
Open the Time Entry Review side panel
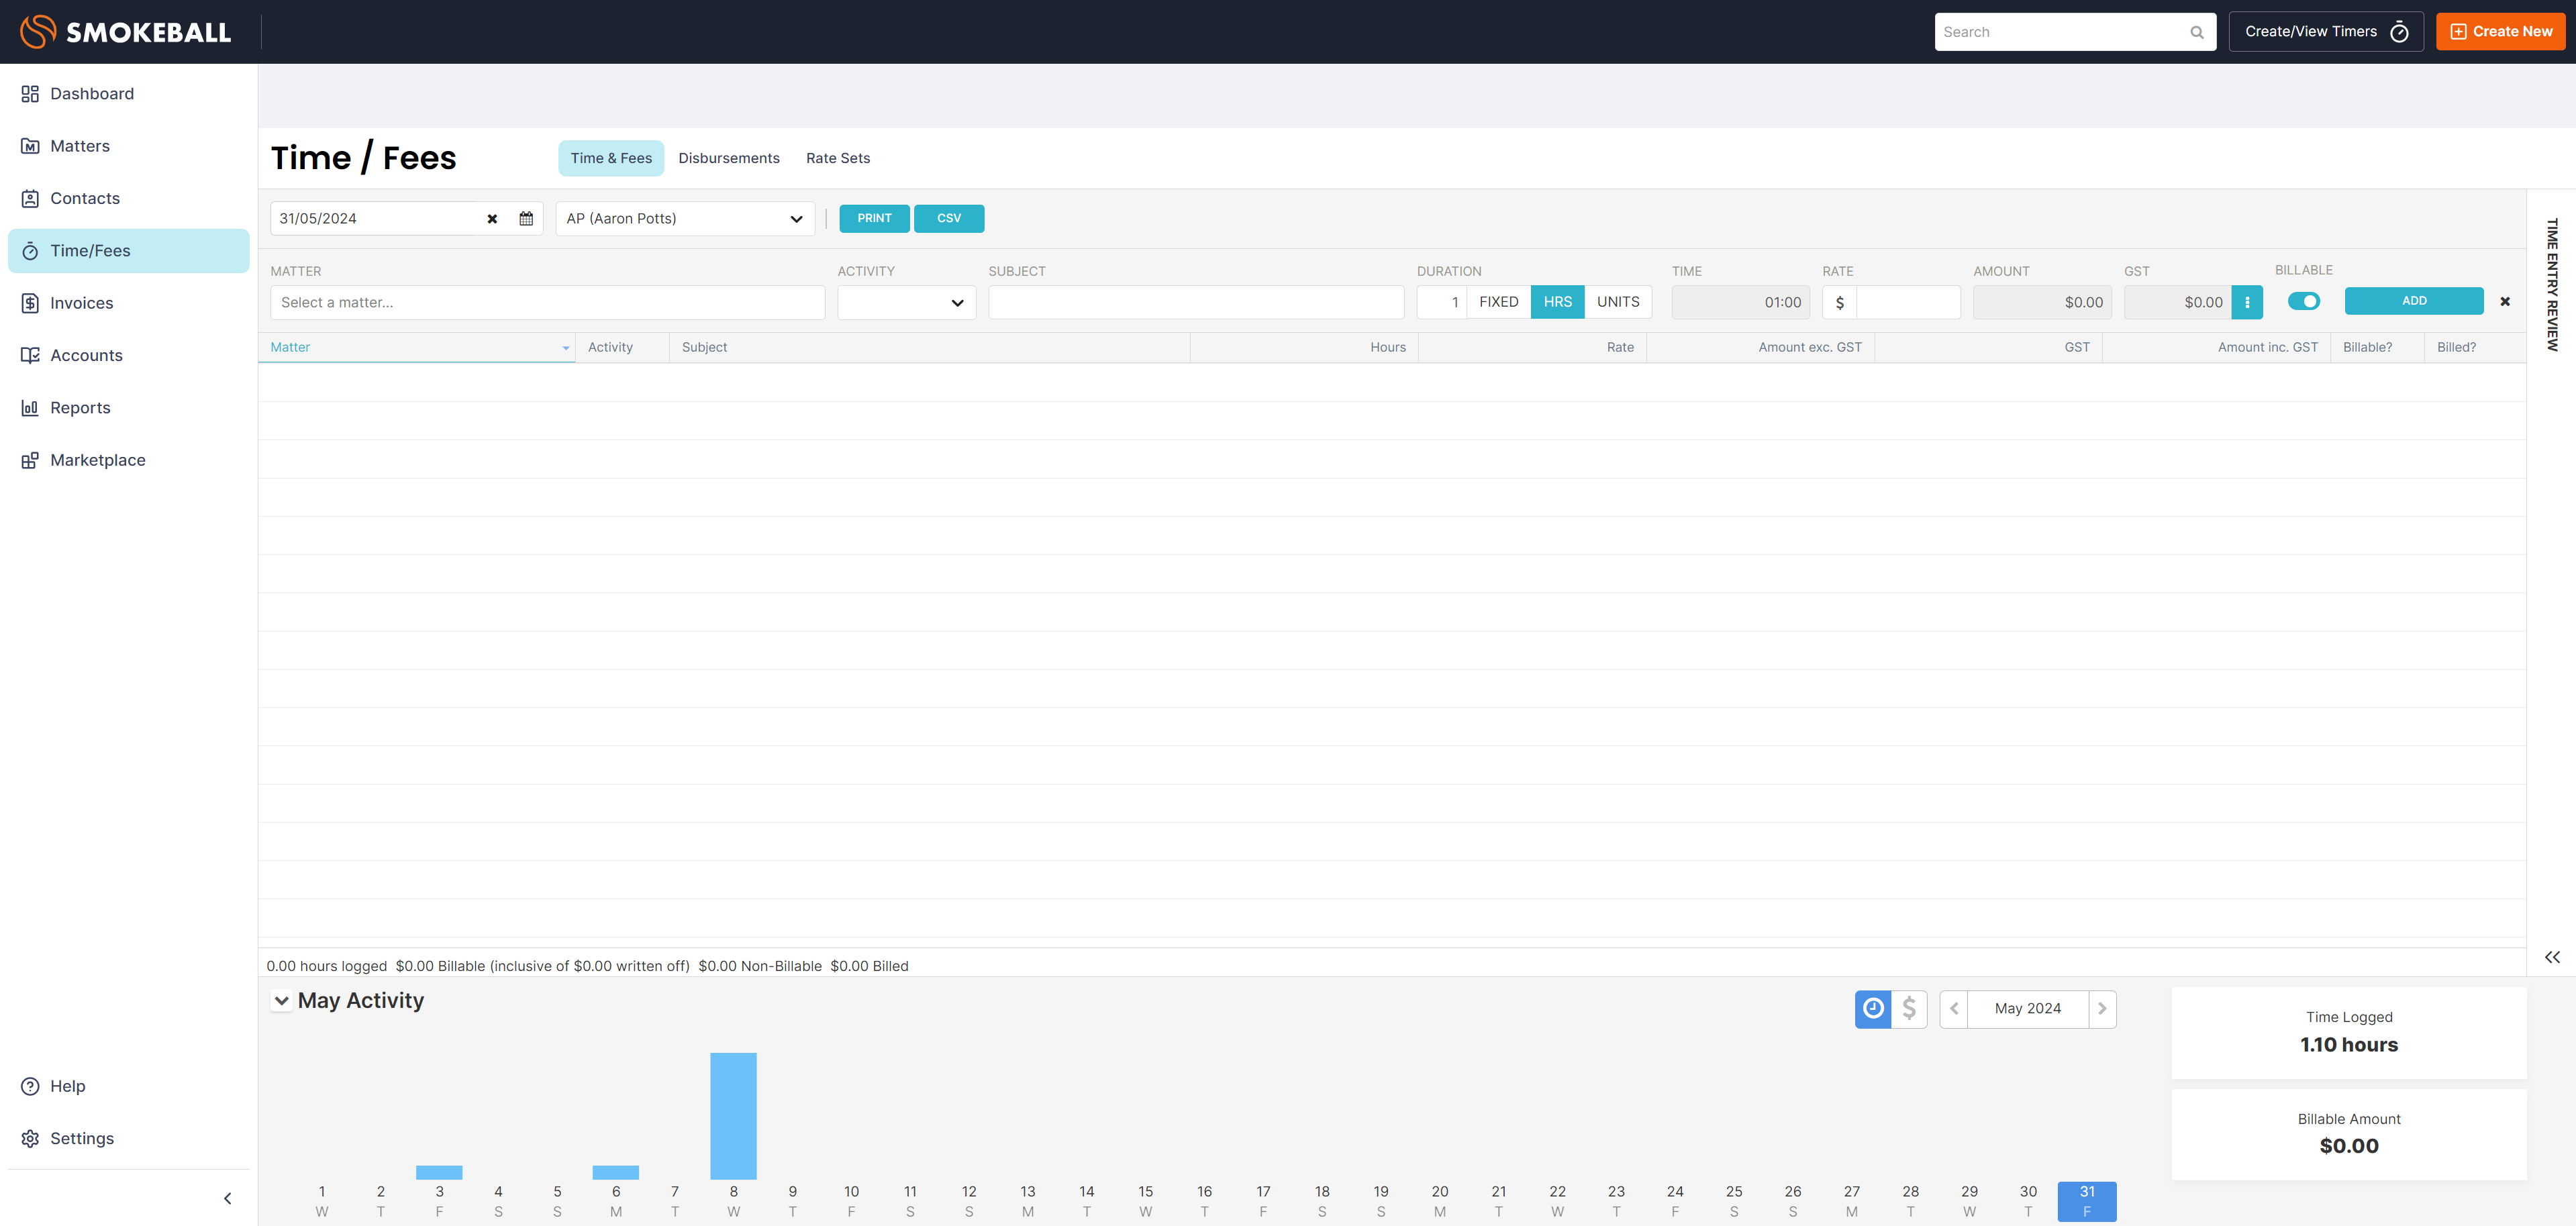click(2552, 285)
